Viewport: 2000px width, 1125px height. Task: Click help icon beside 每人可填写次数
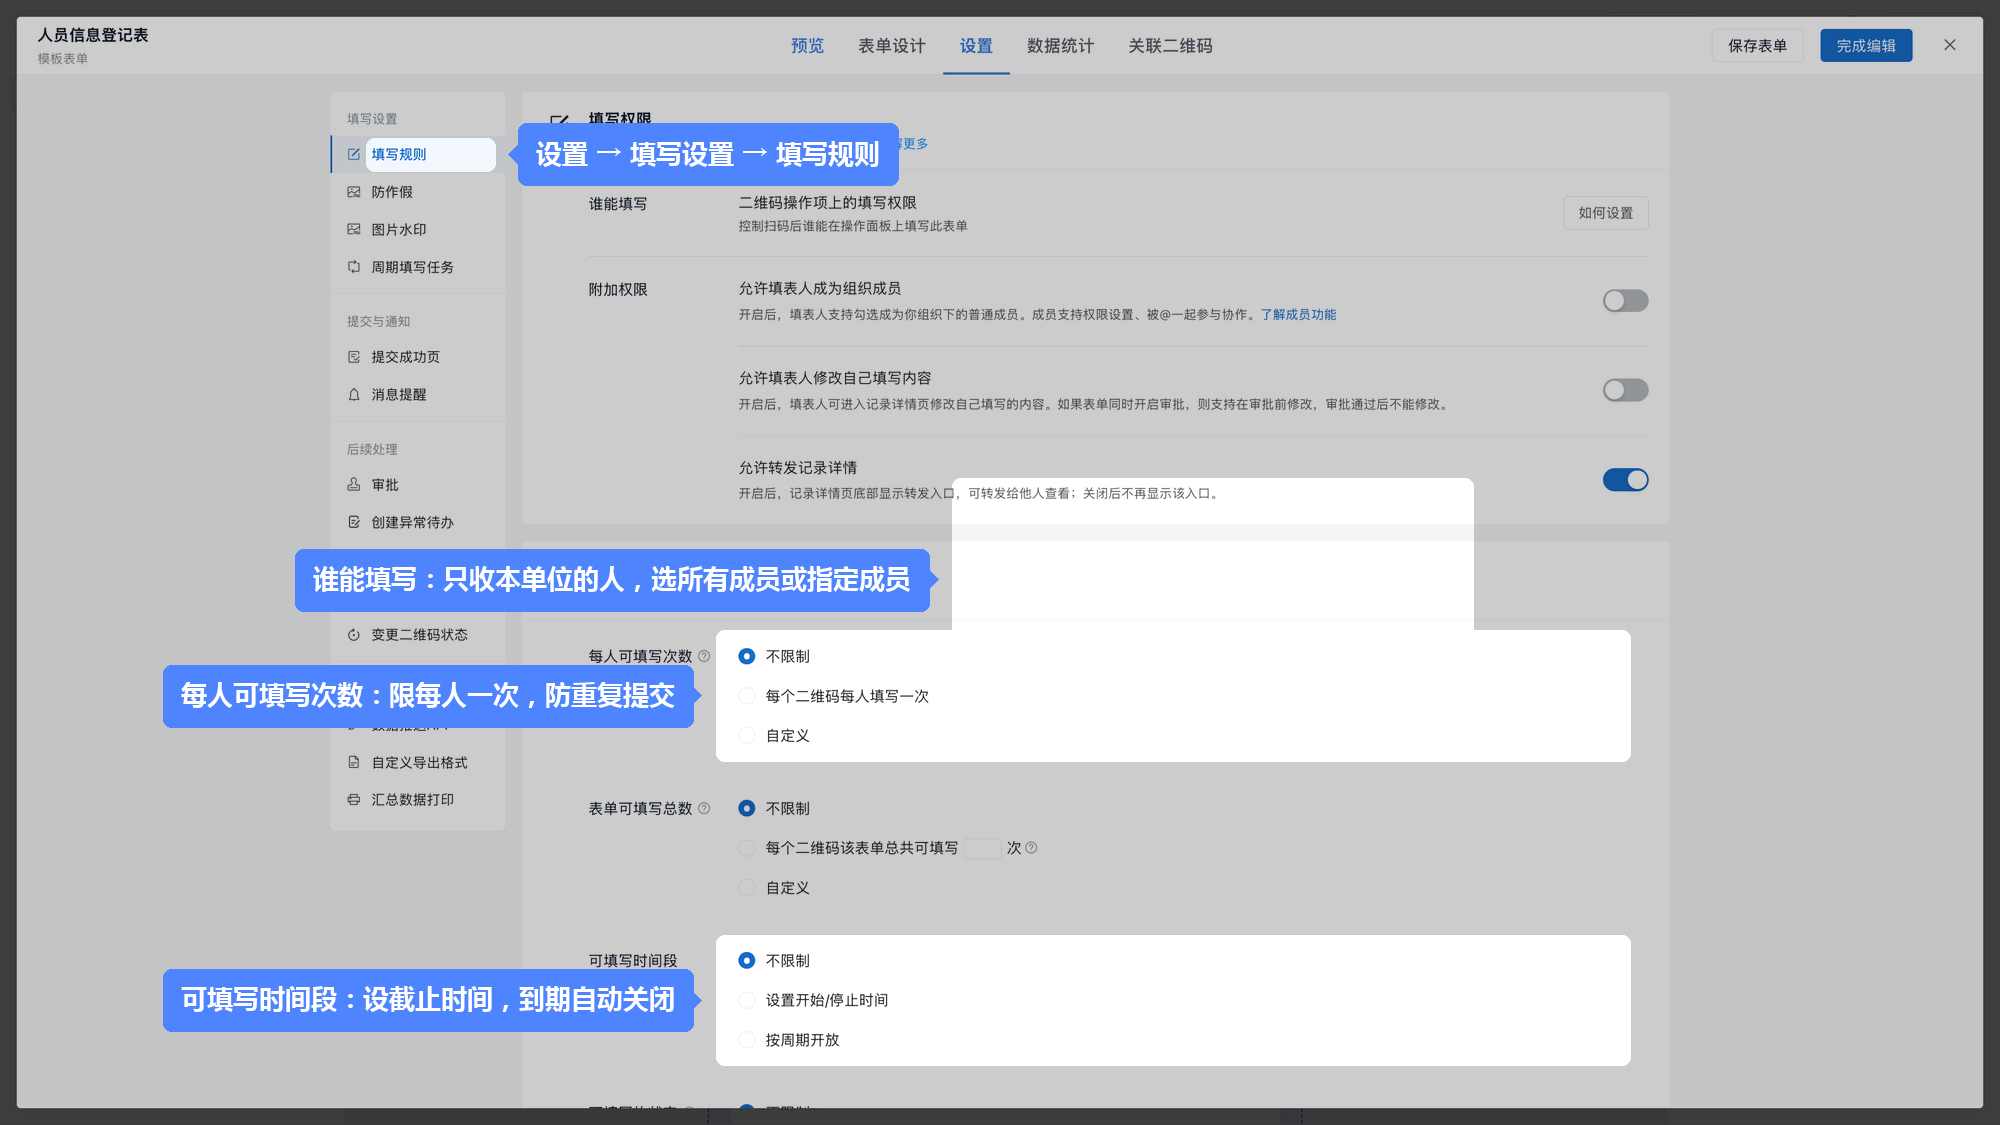(704, 656)
